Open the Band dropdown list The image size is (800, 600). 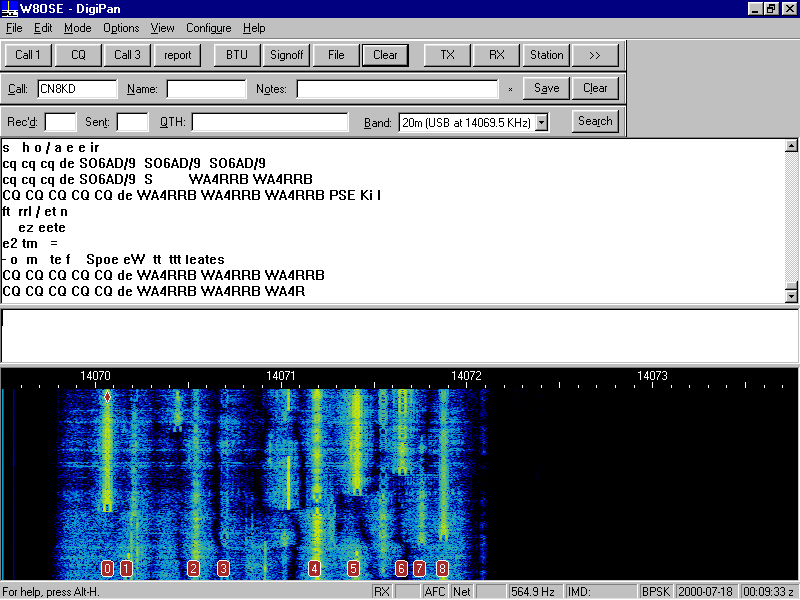click(541, 122)
